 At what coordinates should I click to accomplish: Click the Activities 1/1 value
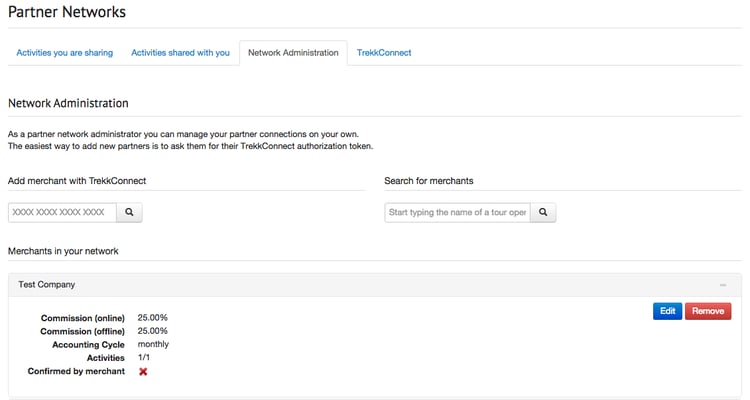[x=145, y=357]
